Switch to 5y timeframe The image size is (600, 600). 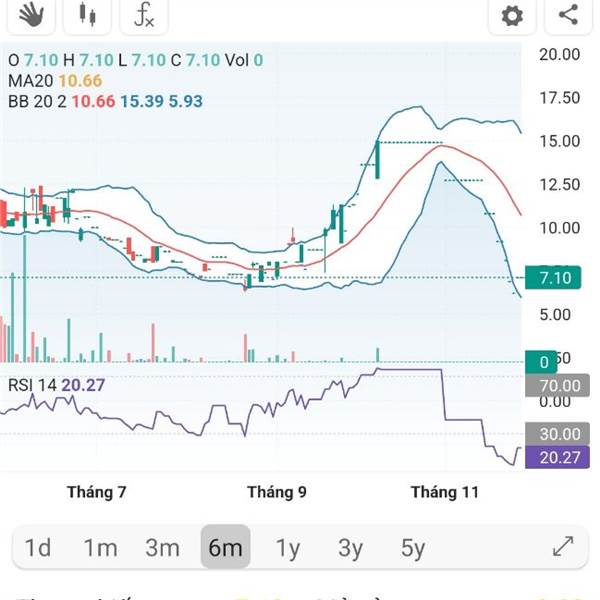pos(413,548)
